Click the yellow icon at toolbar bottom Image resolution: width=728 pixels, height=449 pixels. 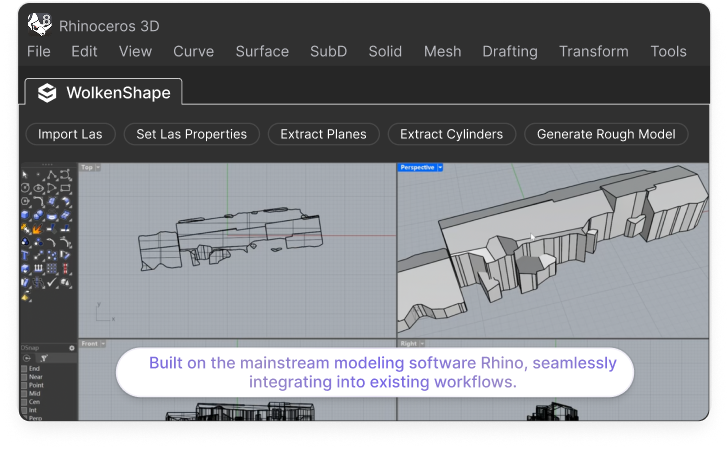pyautogui.click(x=26, y=296)
